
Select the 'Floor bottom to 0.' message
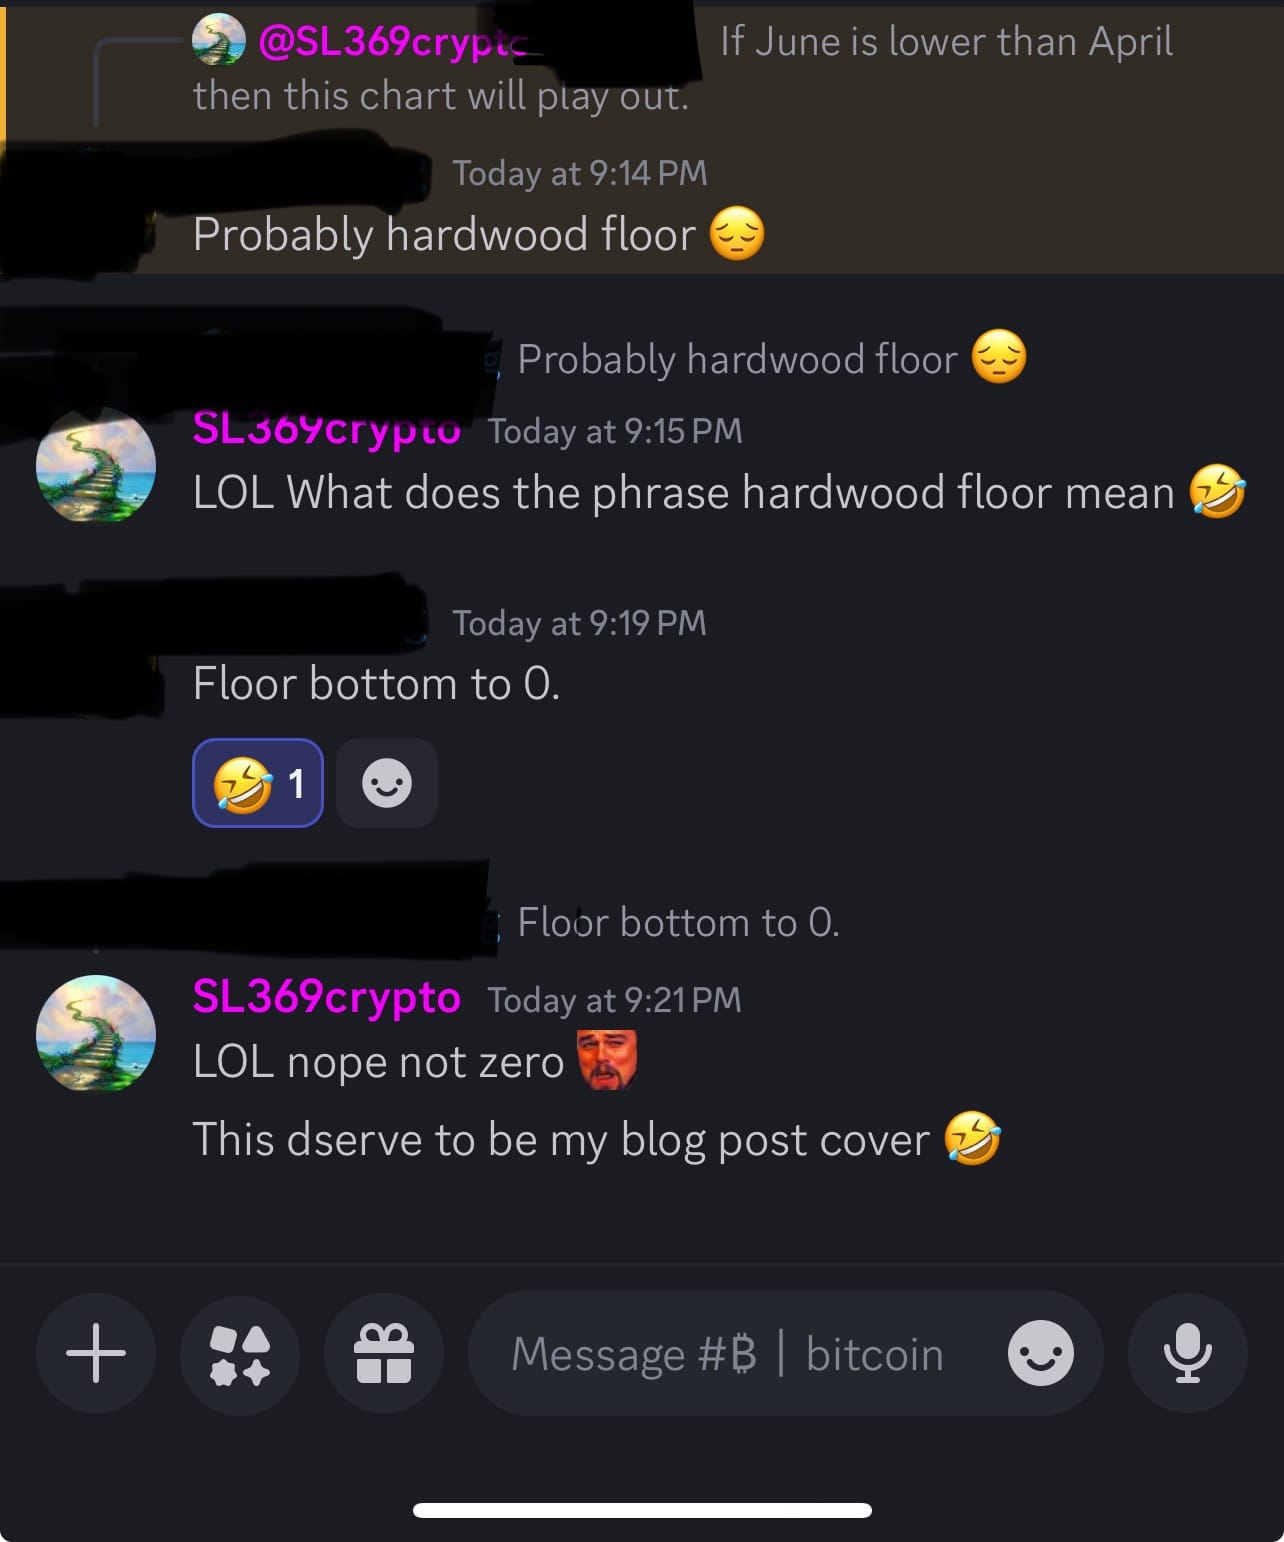coord(376,684)
